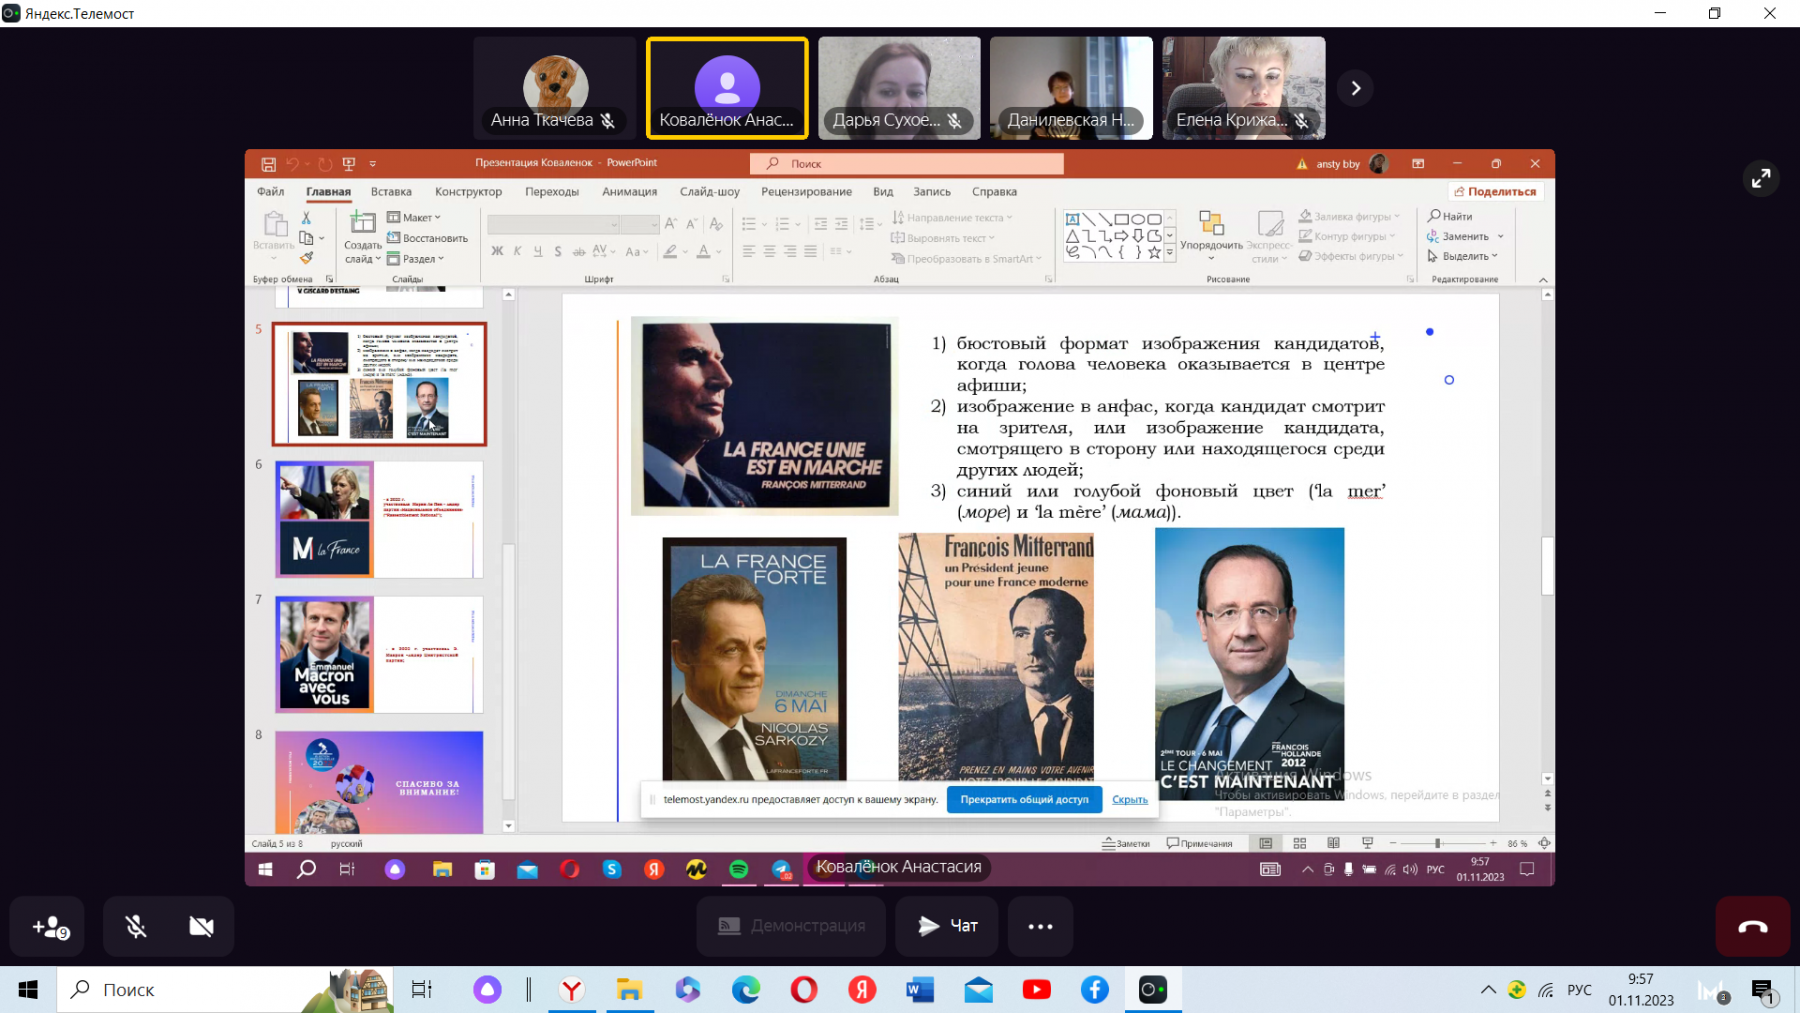Toggle Underline (Ч) formatting
This screenshot has height=1013, width=1800.
(538, 252)
